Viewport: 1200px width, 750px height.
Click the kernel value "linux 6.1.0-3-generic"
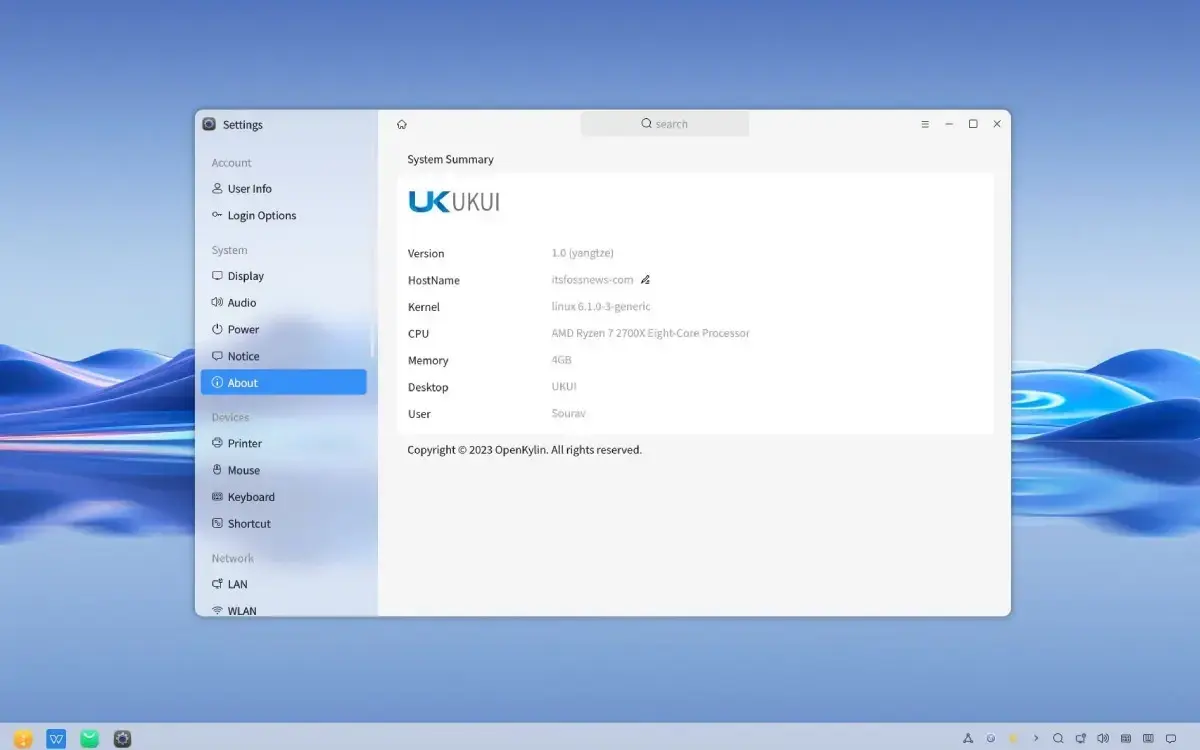tap(601, 307)
